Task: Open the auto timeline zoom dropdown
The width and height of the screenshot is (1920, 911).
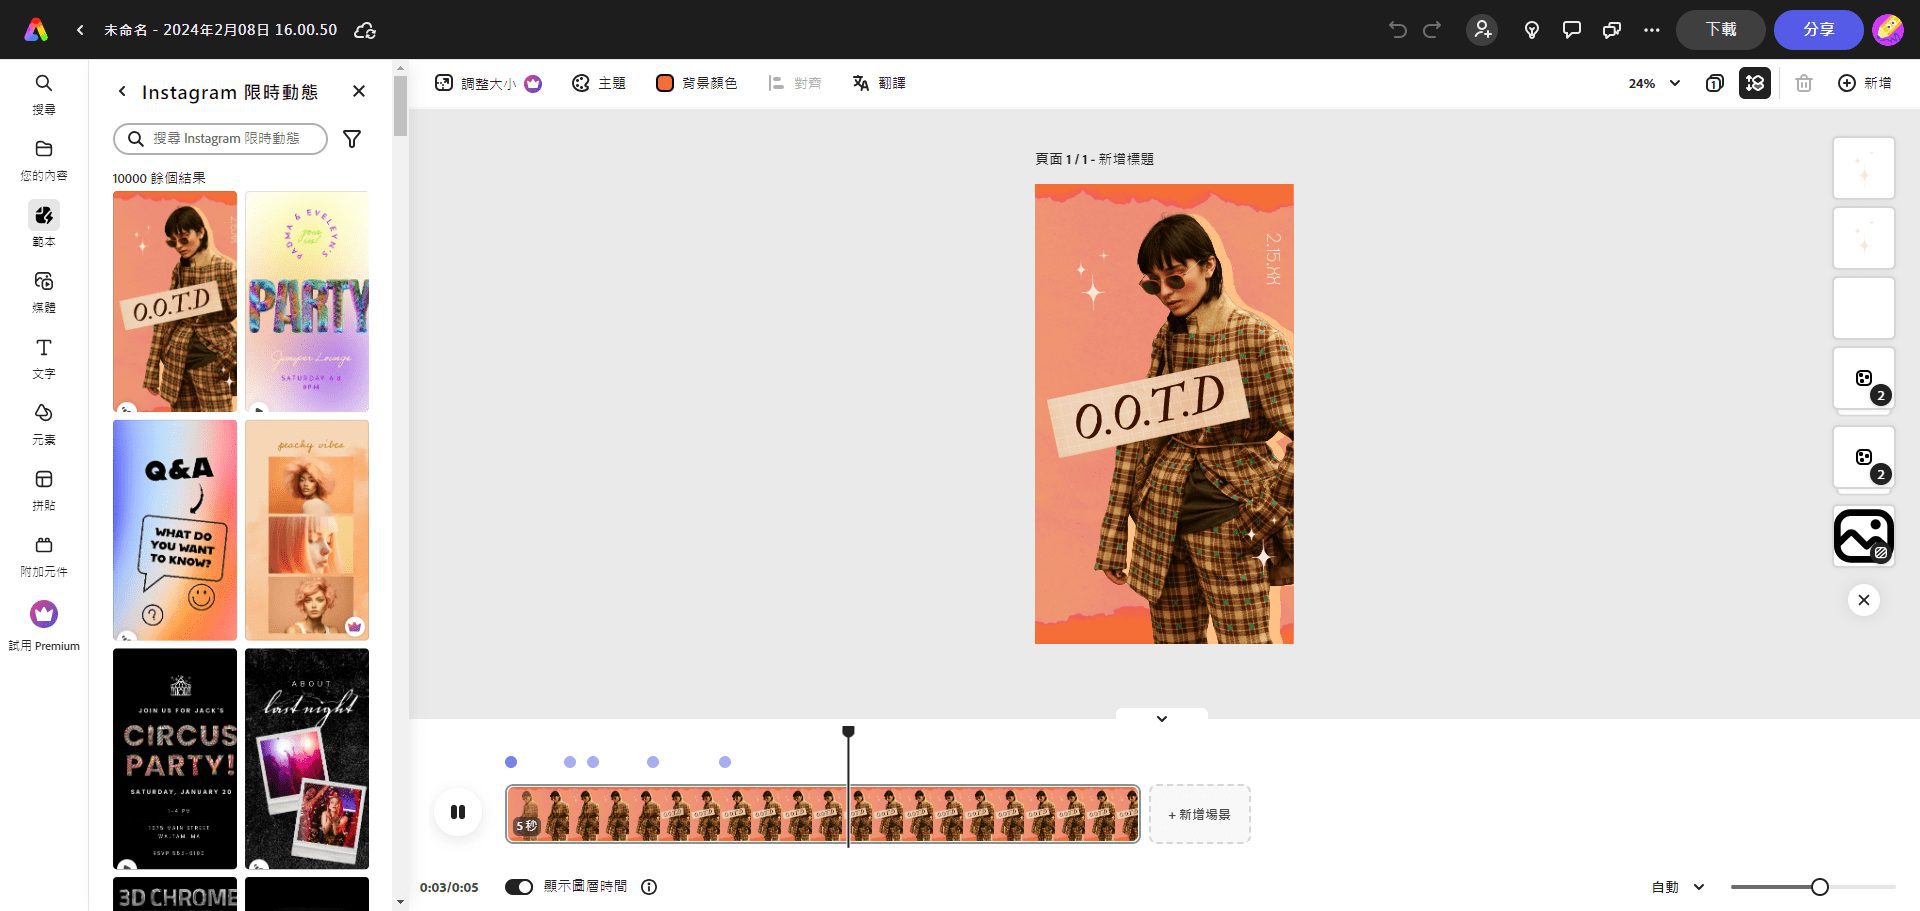Action: [1678, 887]
